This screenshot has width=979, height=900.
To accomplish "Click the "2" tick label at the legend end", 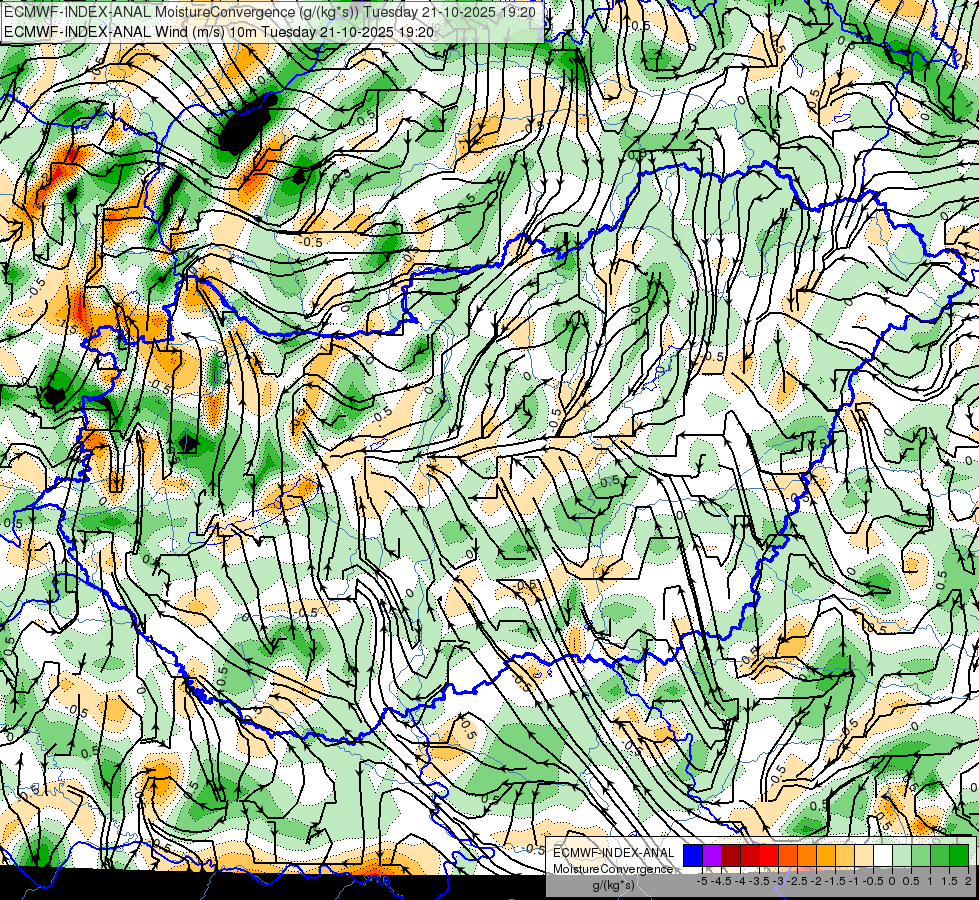I will tap(968, 881).
